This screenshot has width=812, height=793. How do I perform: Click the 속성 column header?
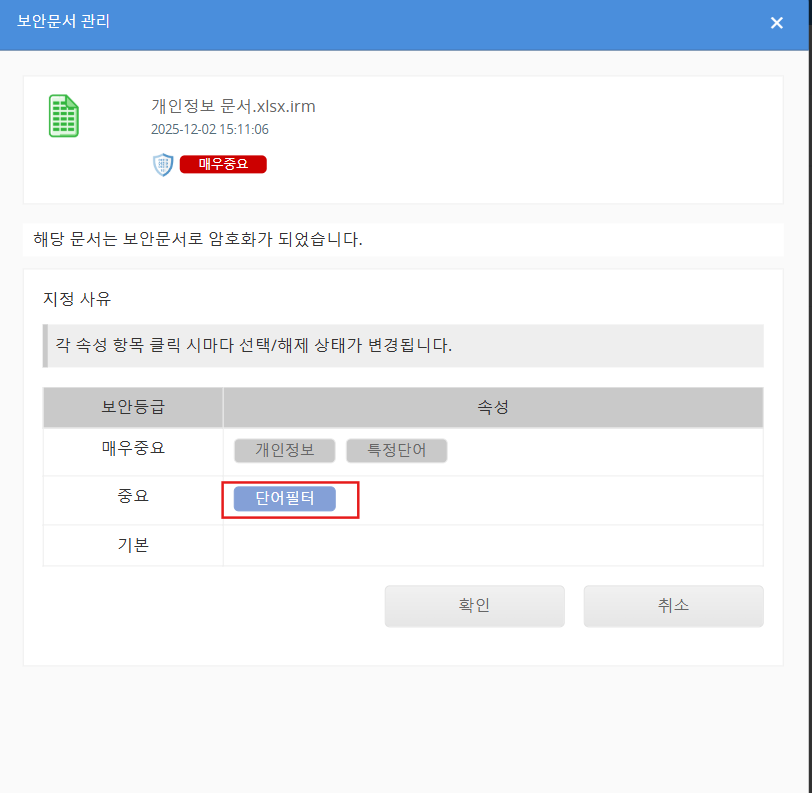[x=493, y=408]
